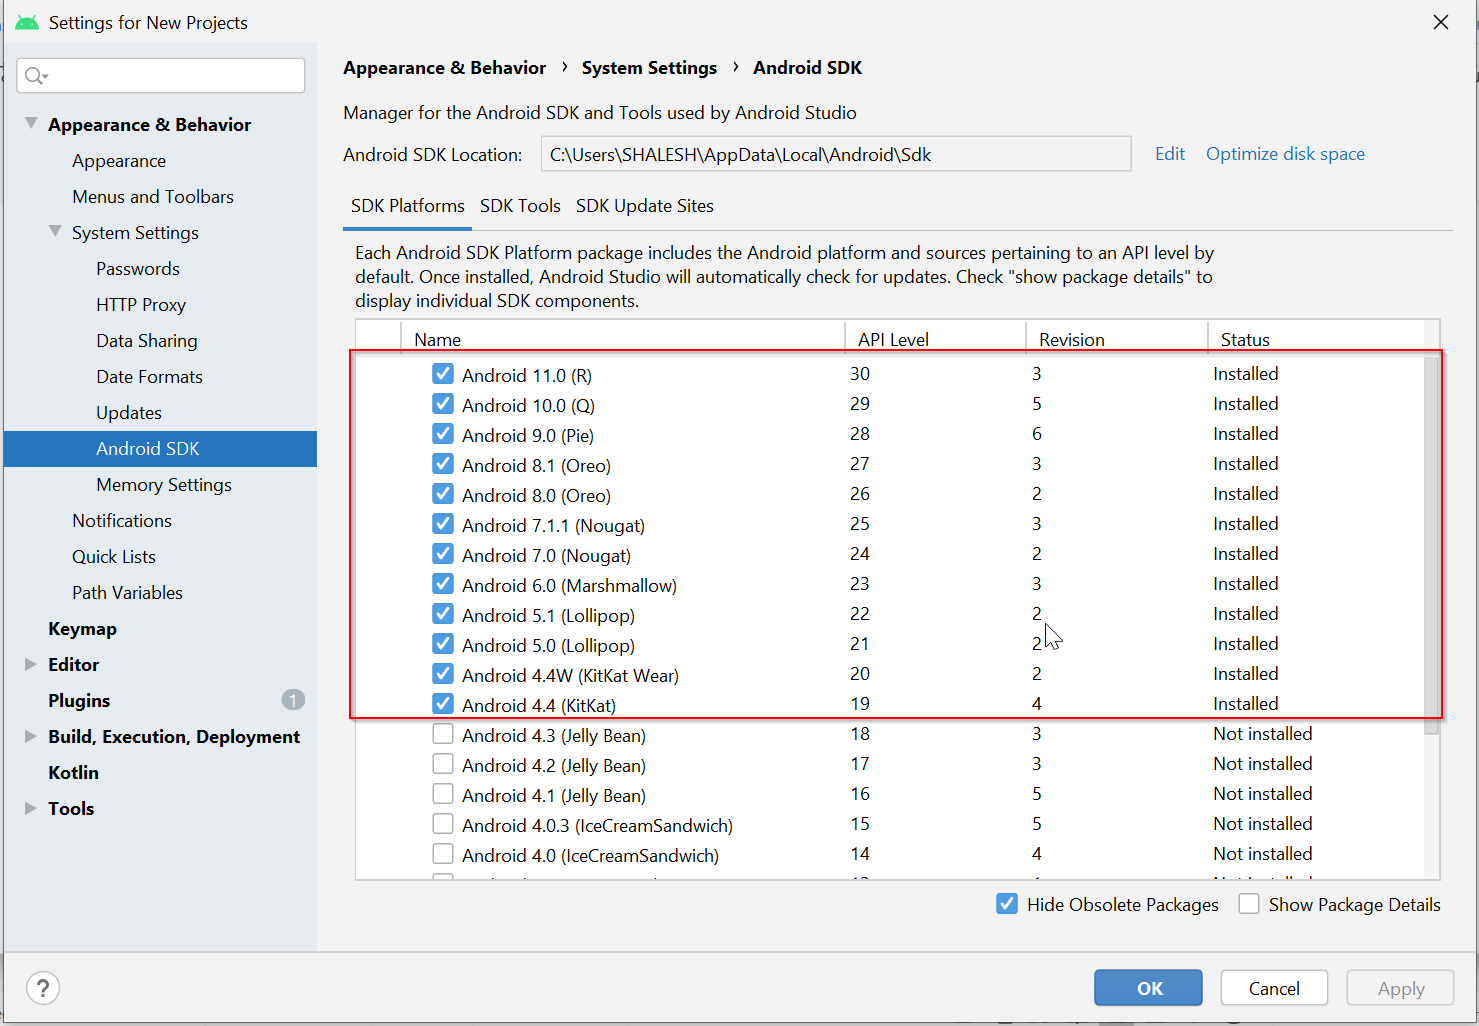
Task: Collapse the System Settings section
Action: coord(56,232)
